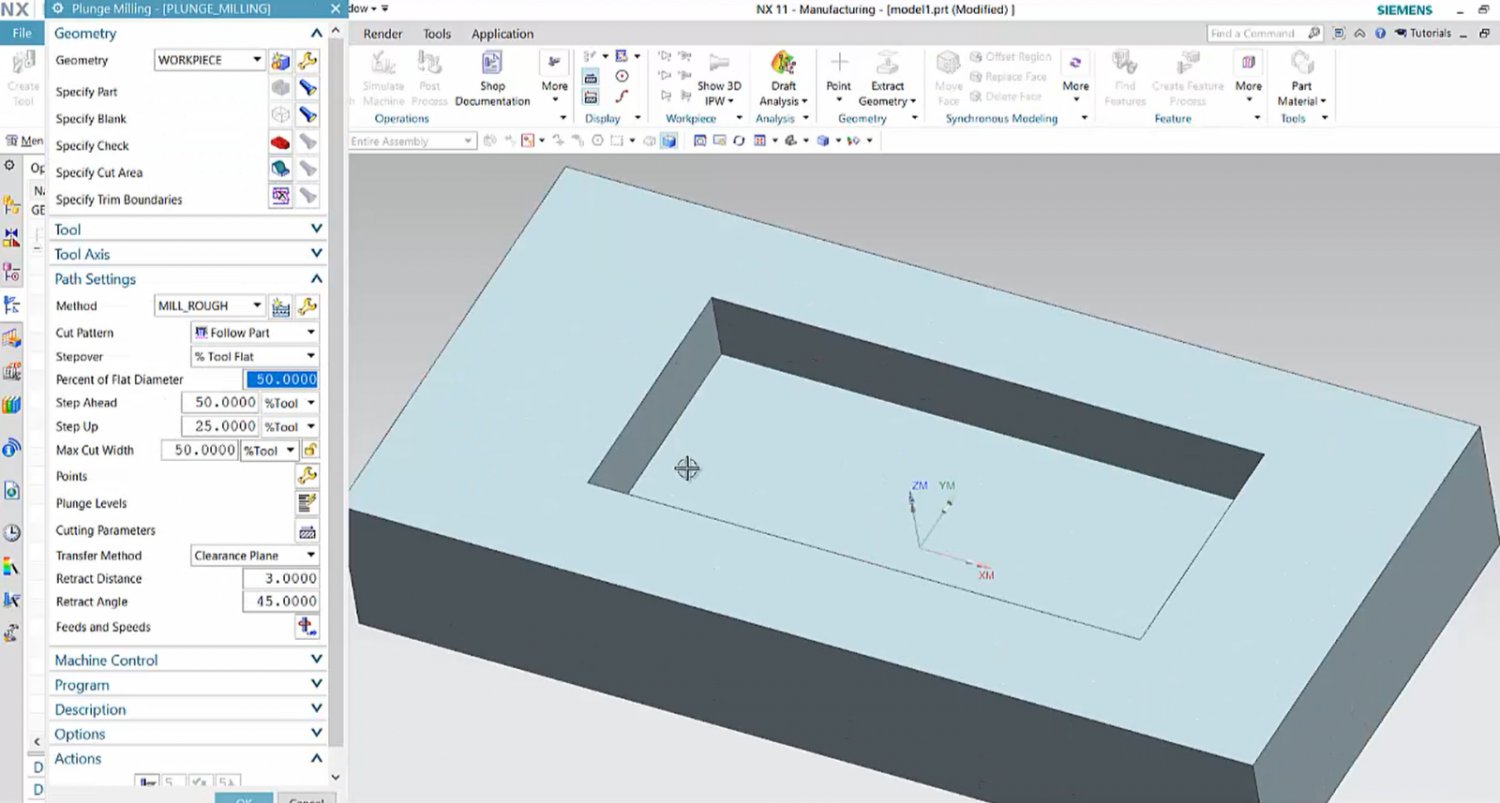The height and width of the screenshot is (803, 1500).
Task: Collapse the Geometry section
Action: tap(316, 33)
